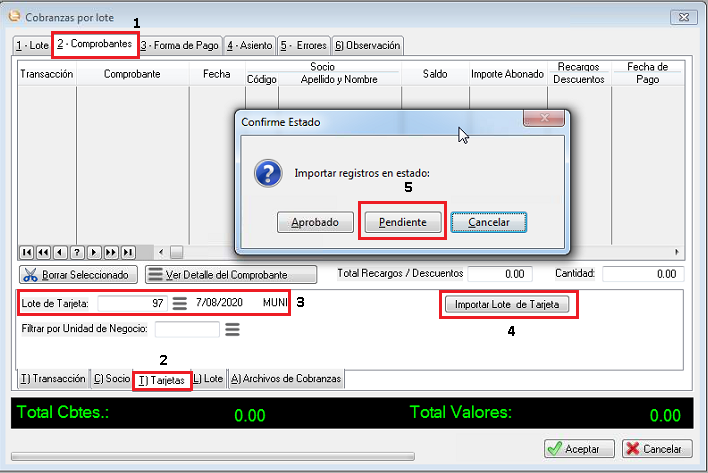Choose Pendiente in Confirme Estado dialog
708x473 pixels.
402,222
